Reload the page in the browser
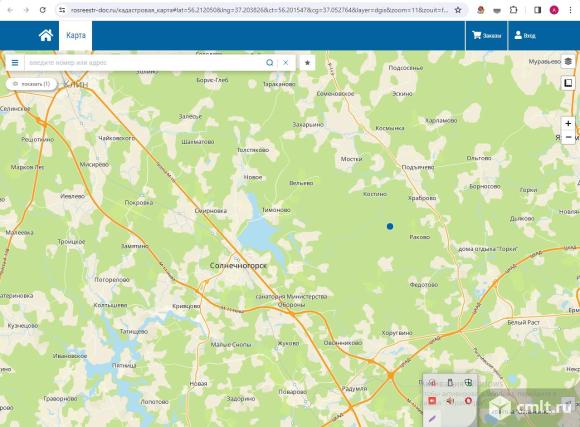 (x=43, y=10)
